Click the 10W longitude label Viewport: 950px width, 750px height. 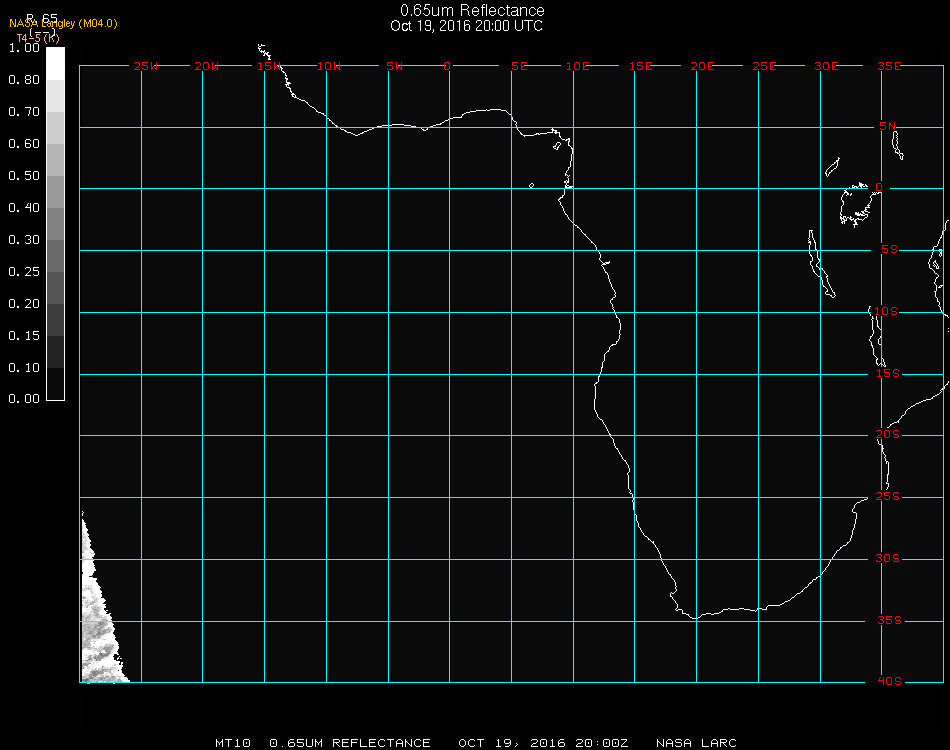click(329, 66)
